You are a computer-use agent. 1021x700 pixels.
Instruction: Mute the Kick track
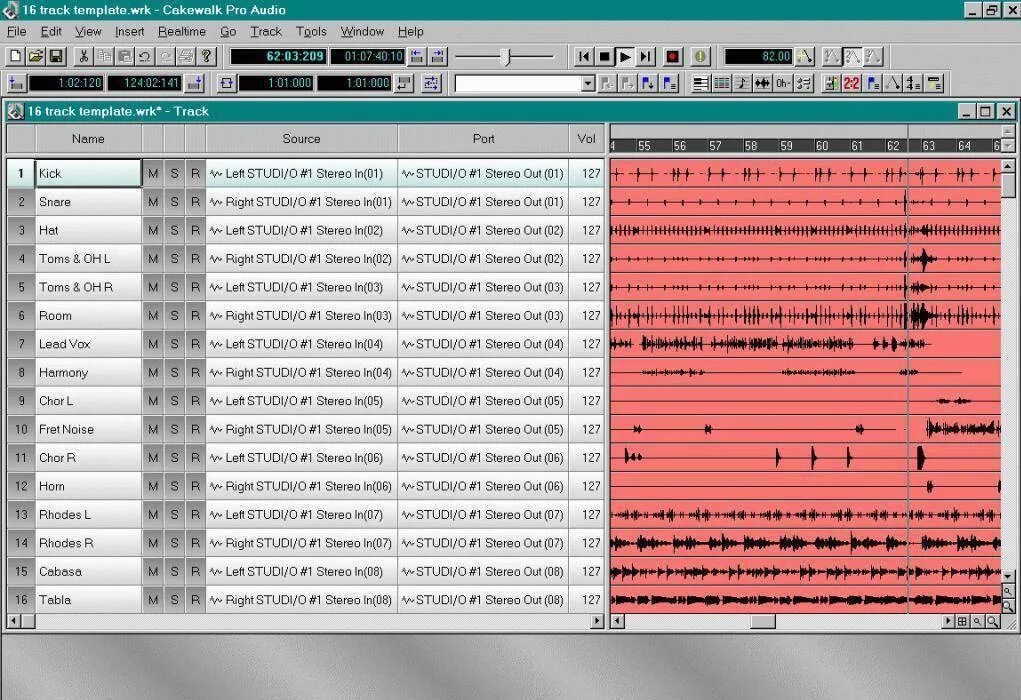153,173
